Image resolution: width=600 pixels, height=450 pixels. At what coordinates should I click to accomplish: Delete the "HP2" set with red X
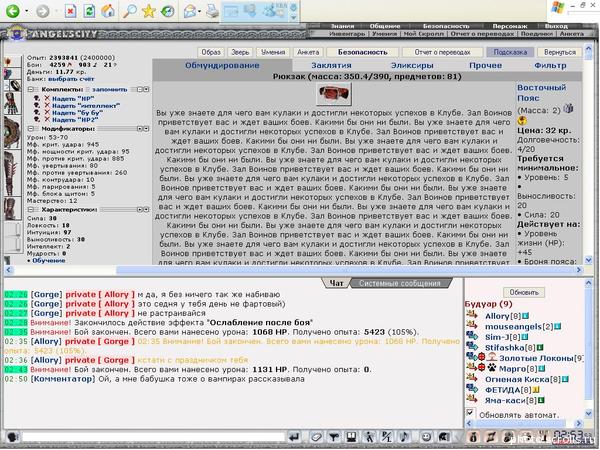[x=47, y=119]
